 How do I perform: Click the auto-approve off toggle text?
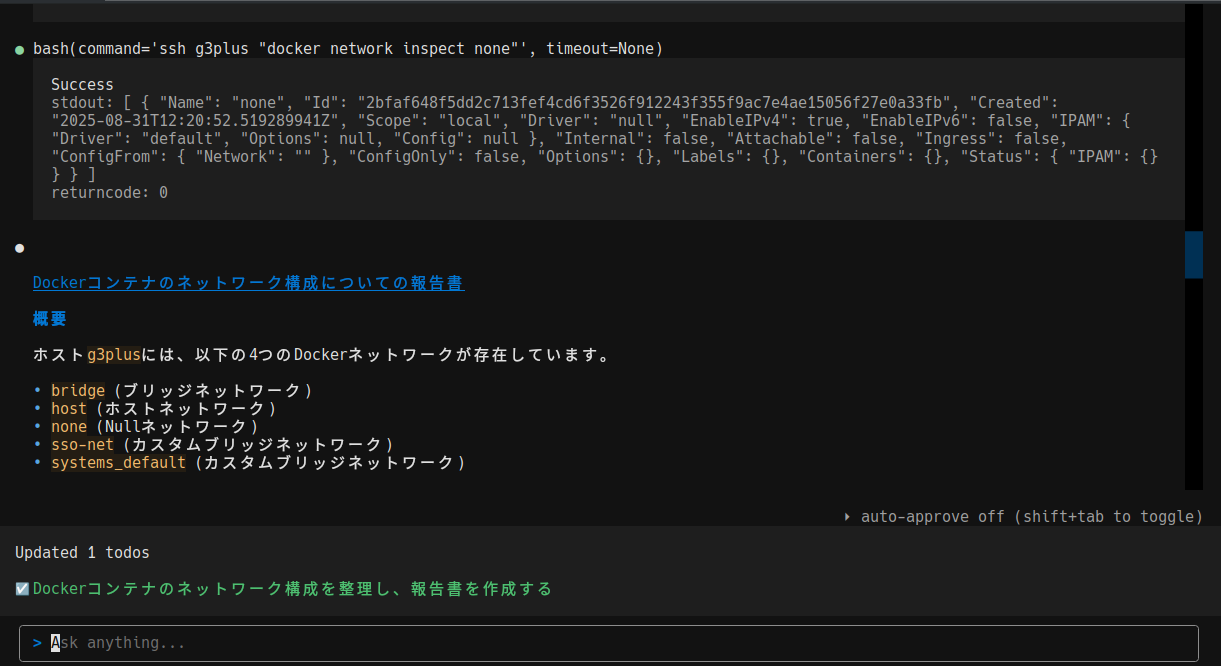point(1032,517)
